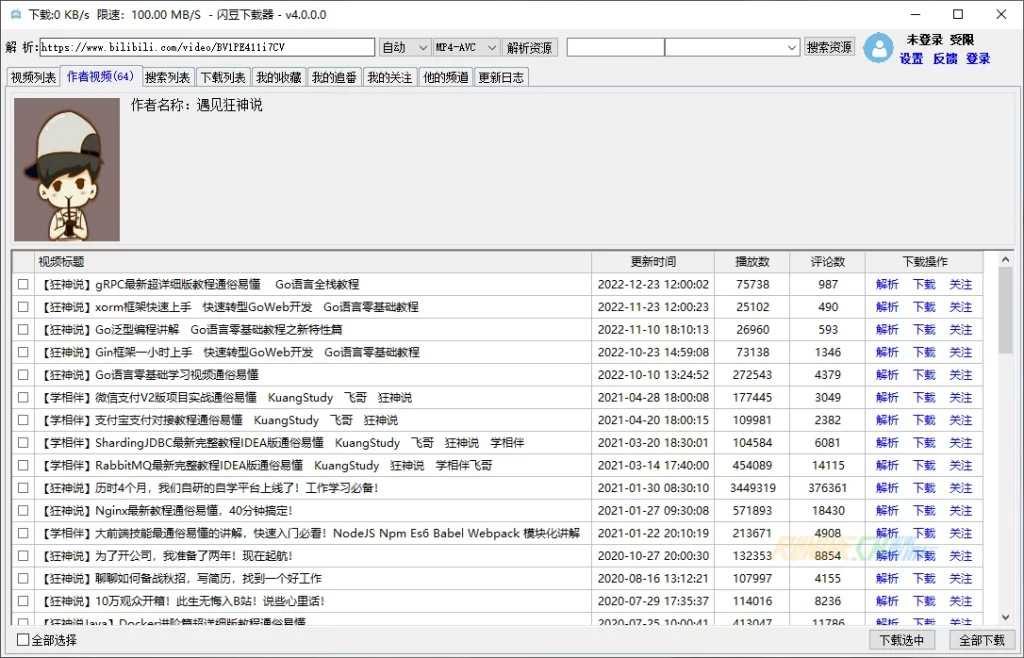Click the app icon in title bar
This screenshot has width=1024, height=658.
(15, 15)
